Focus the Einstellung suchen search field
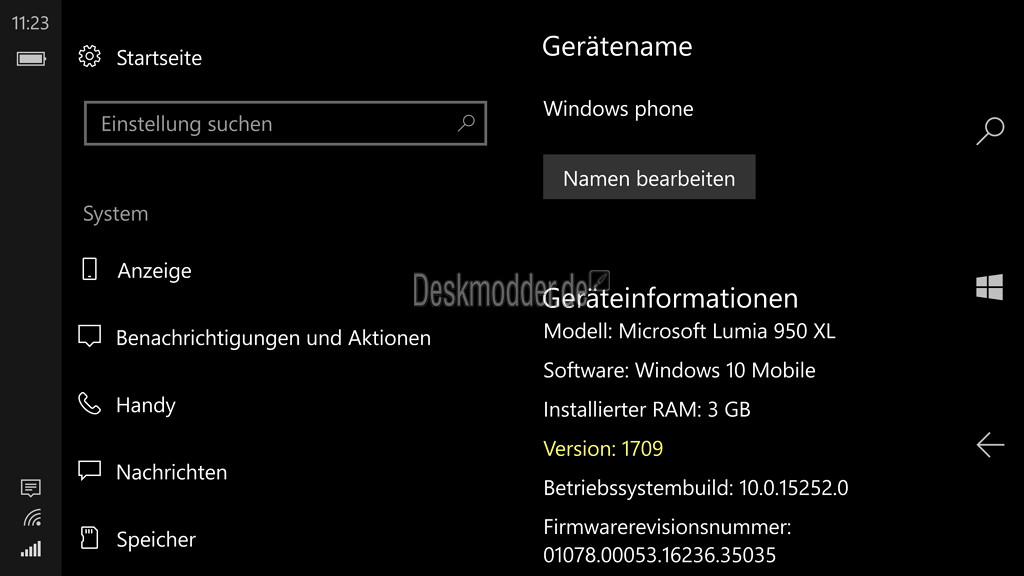The width and height of the screenshot is (1024, 576). coord(285,123)
